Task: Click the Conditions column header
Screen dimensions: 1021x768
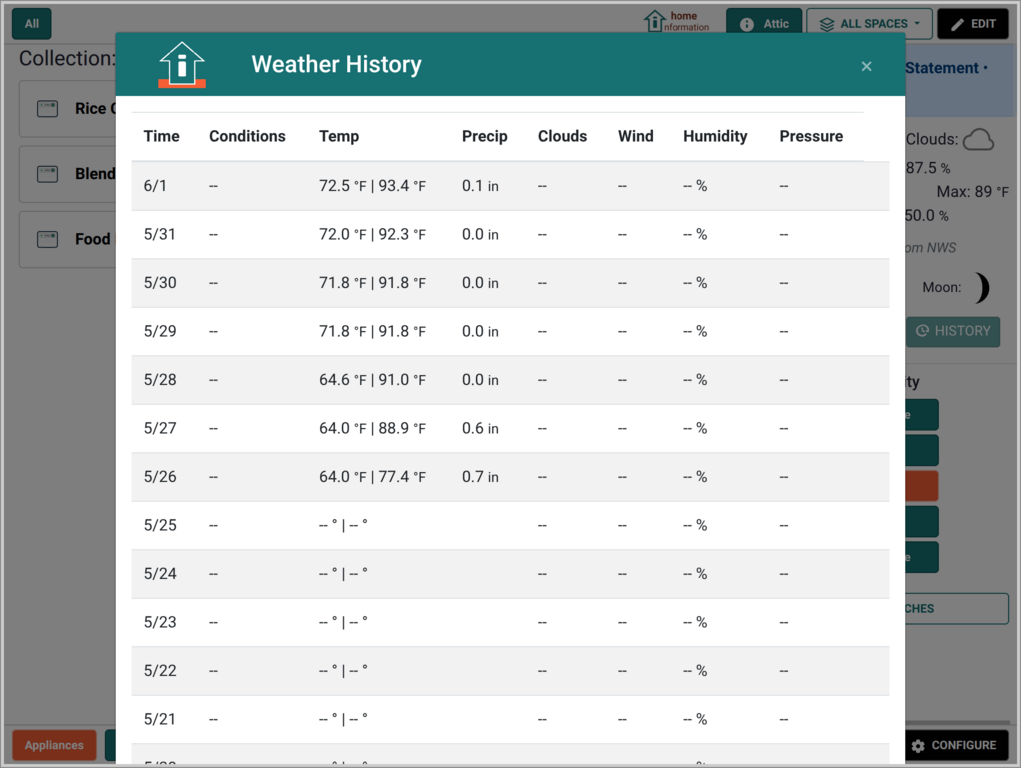Action: (x=247, y=136)
